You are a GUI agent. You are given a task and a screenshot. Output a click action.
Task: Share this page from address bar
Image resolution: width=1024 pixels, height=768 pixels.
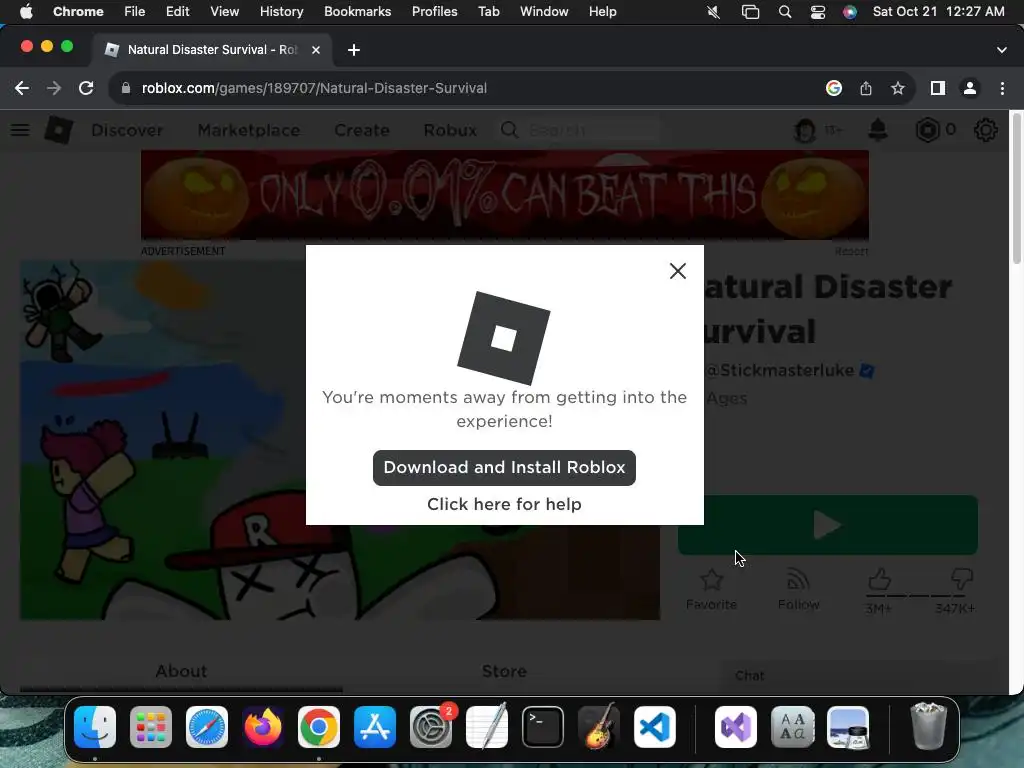[866, 88]
